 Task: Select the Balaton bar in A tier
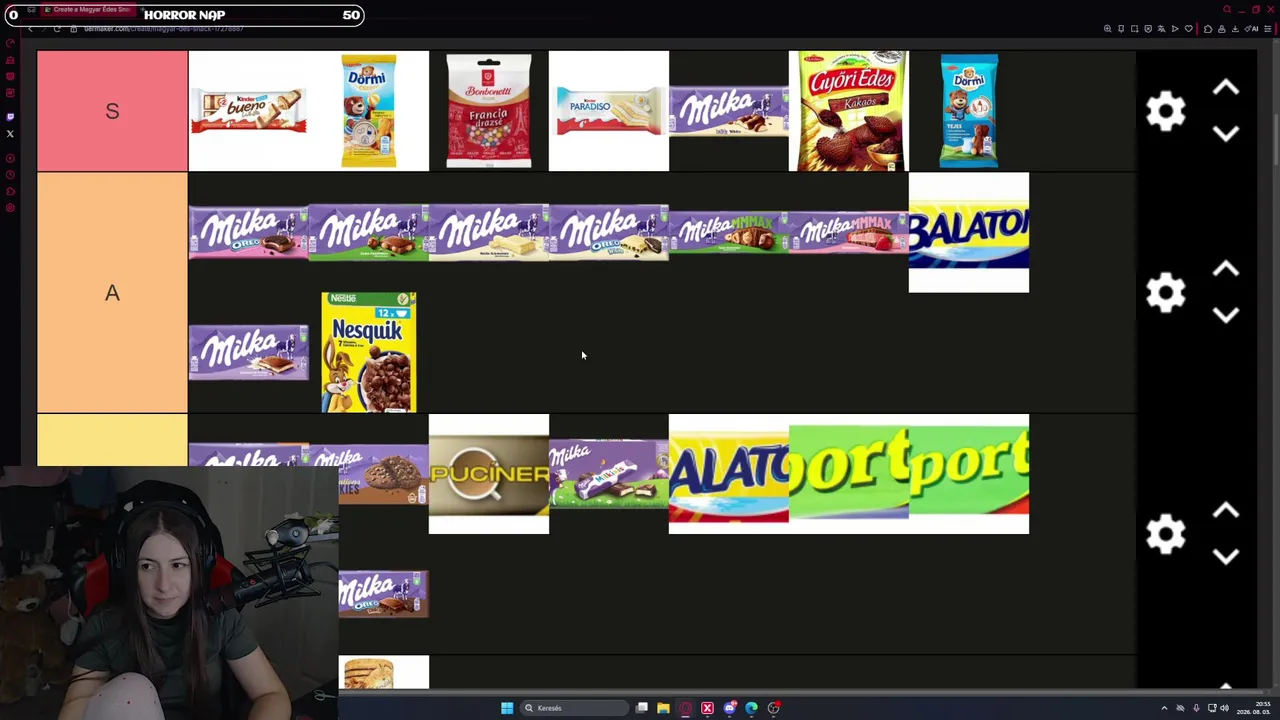969,232
